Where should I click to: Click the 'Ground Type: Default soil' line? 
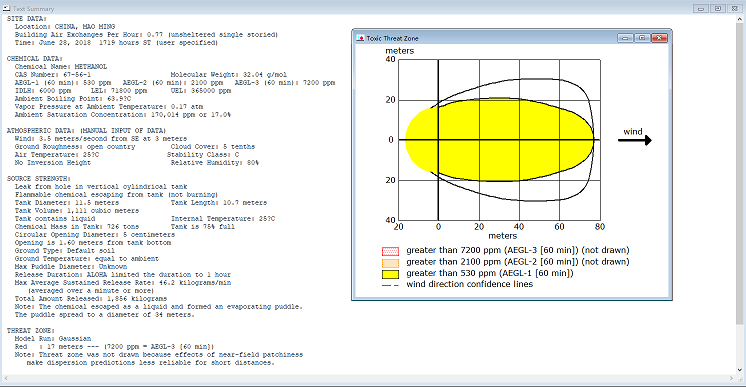tap(65, 251)
